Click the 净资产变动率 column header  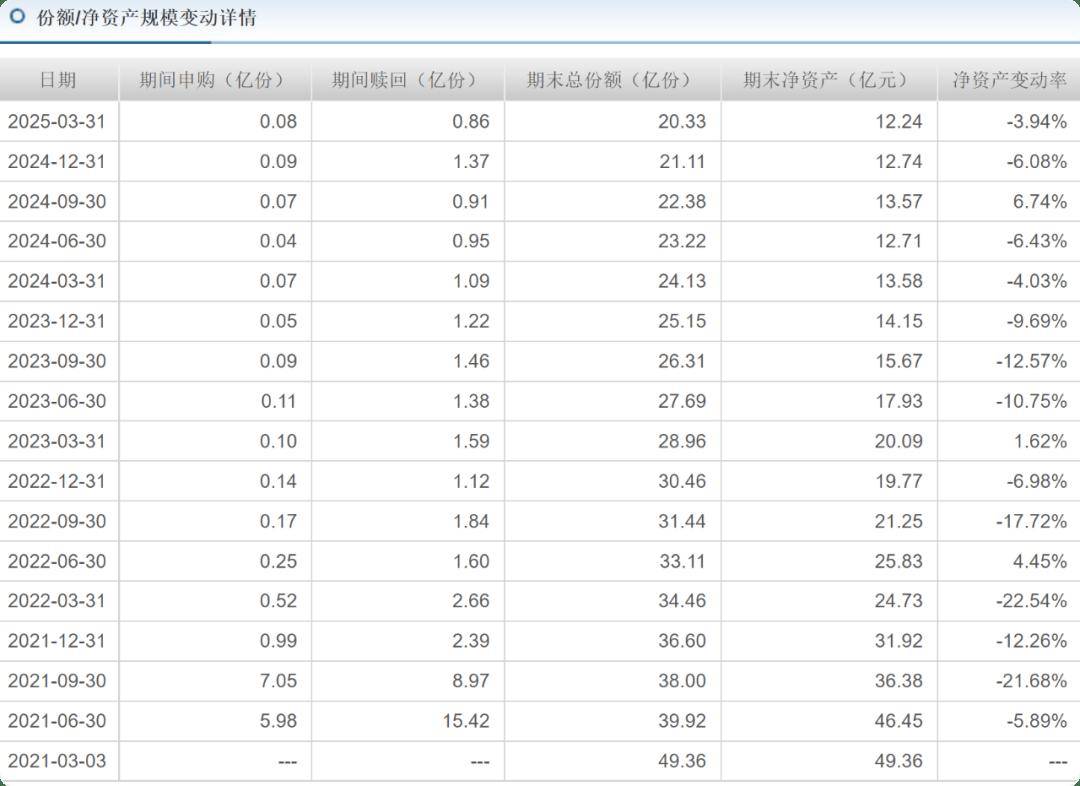(1009, 81)
